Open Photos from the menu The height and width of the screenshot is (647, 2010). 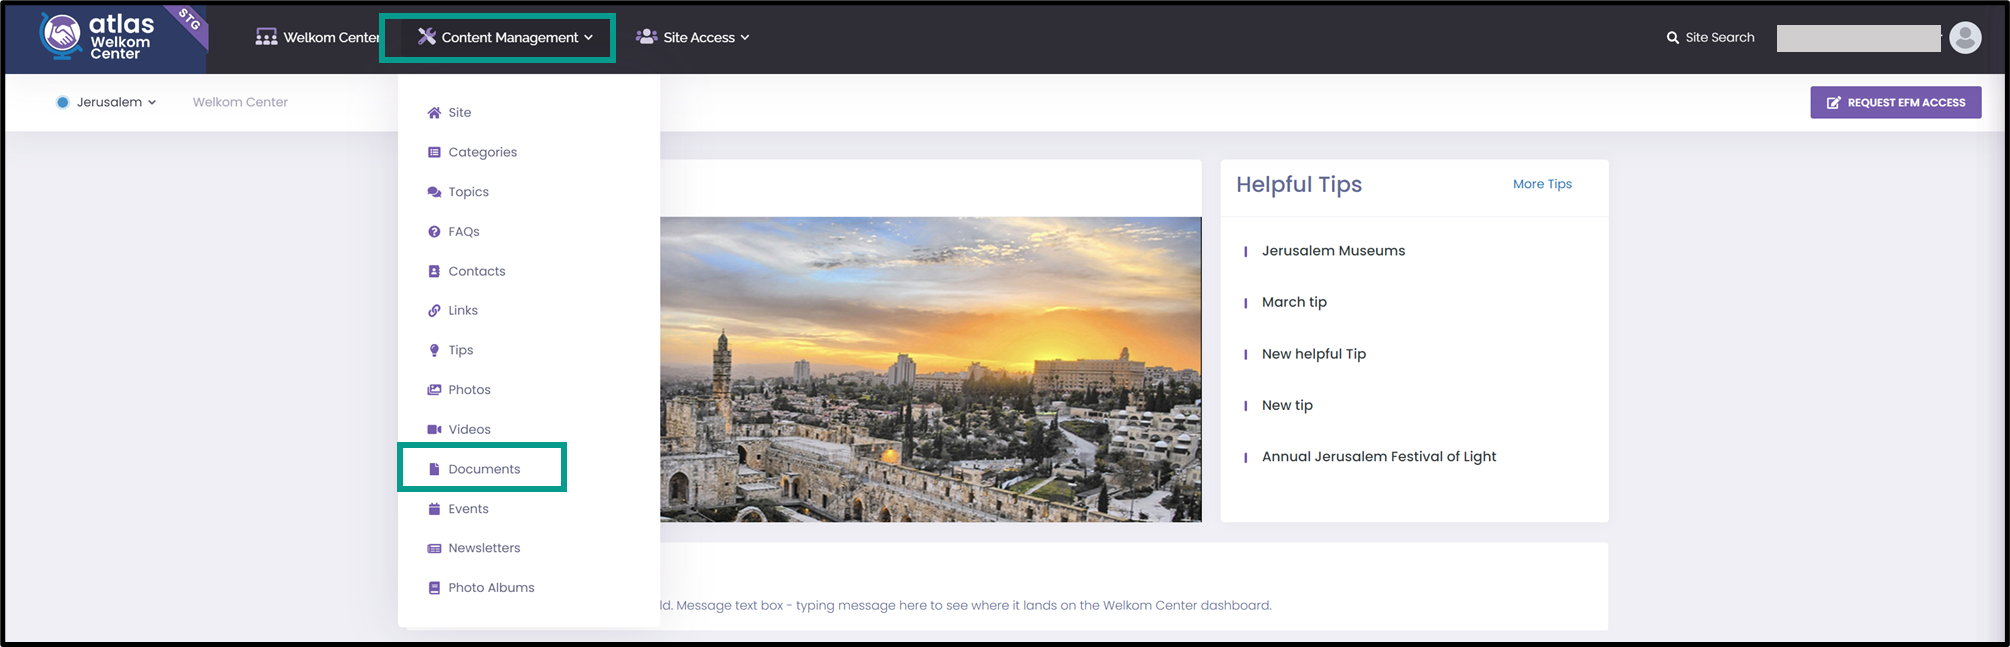coord(470,390)
